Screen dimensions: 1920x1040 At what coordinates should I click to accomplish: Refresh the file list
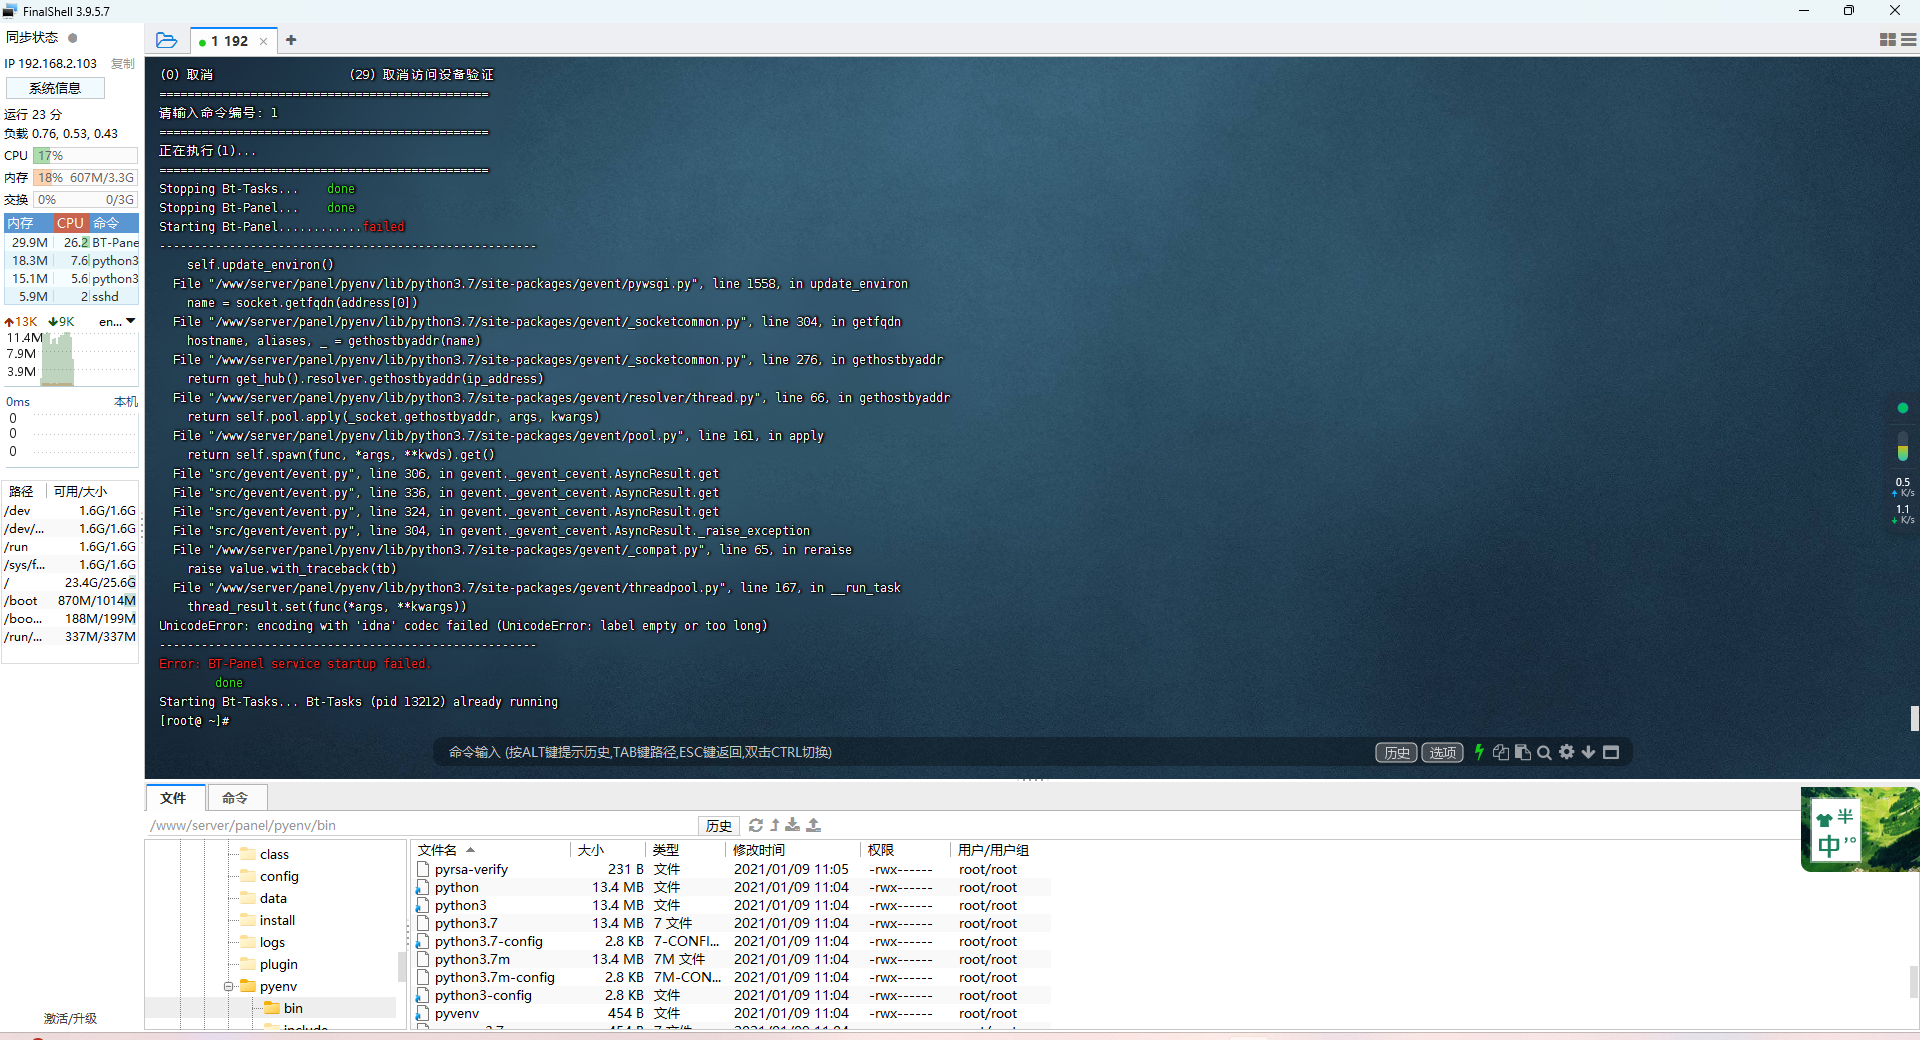(756, 825)
